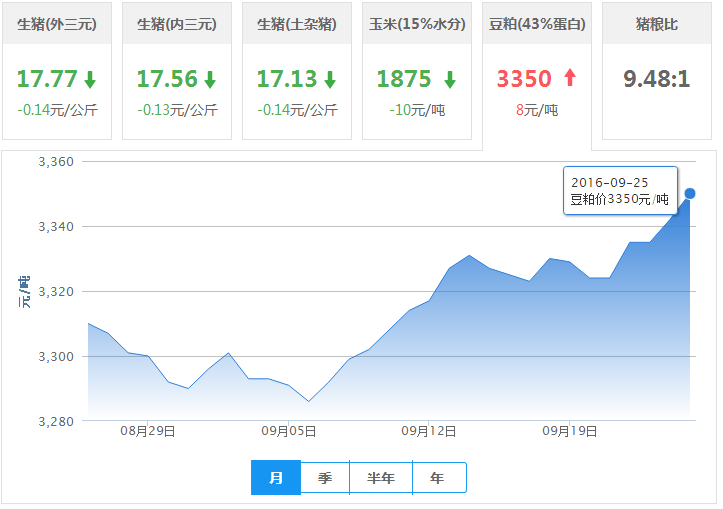Click the 09月12日 axis label

429,432
